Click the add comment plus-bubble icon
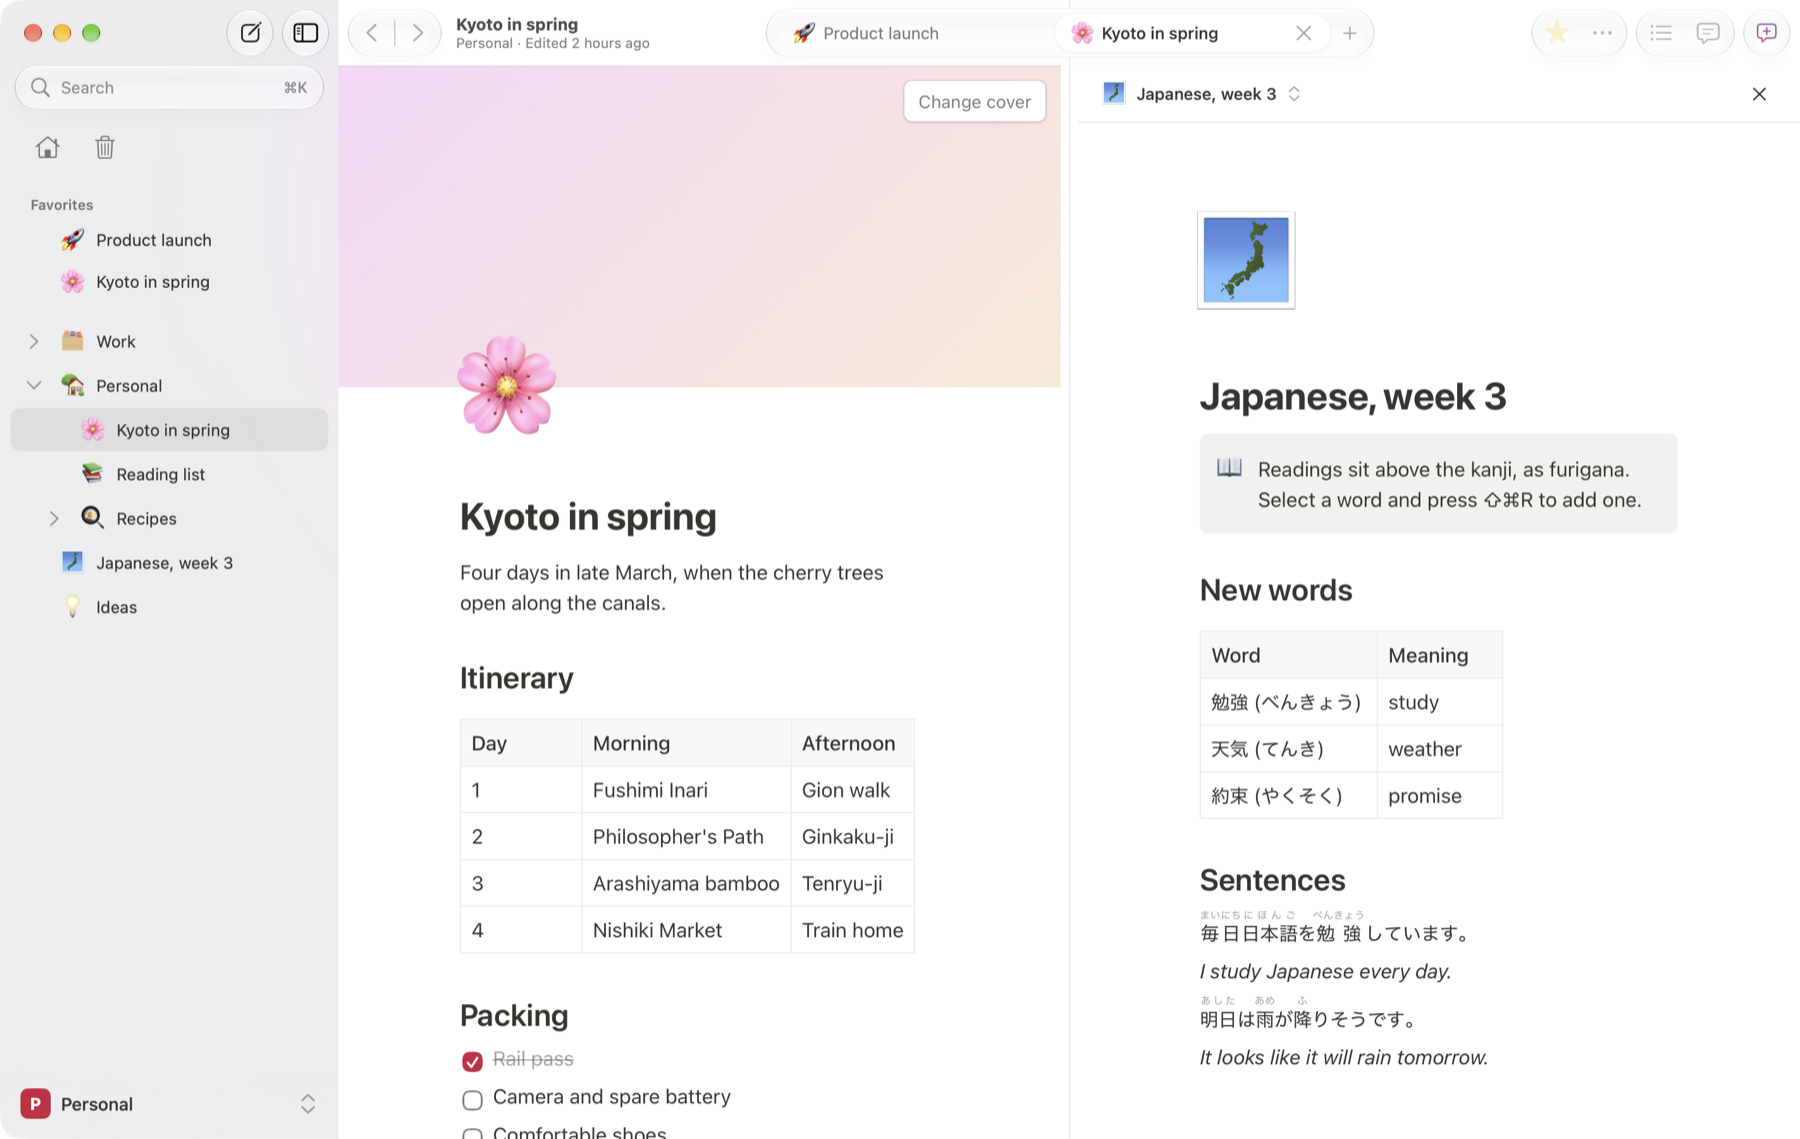Image resolution: width=1800 pixels, height=1139 pixels. (1767, 33)
